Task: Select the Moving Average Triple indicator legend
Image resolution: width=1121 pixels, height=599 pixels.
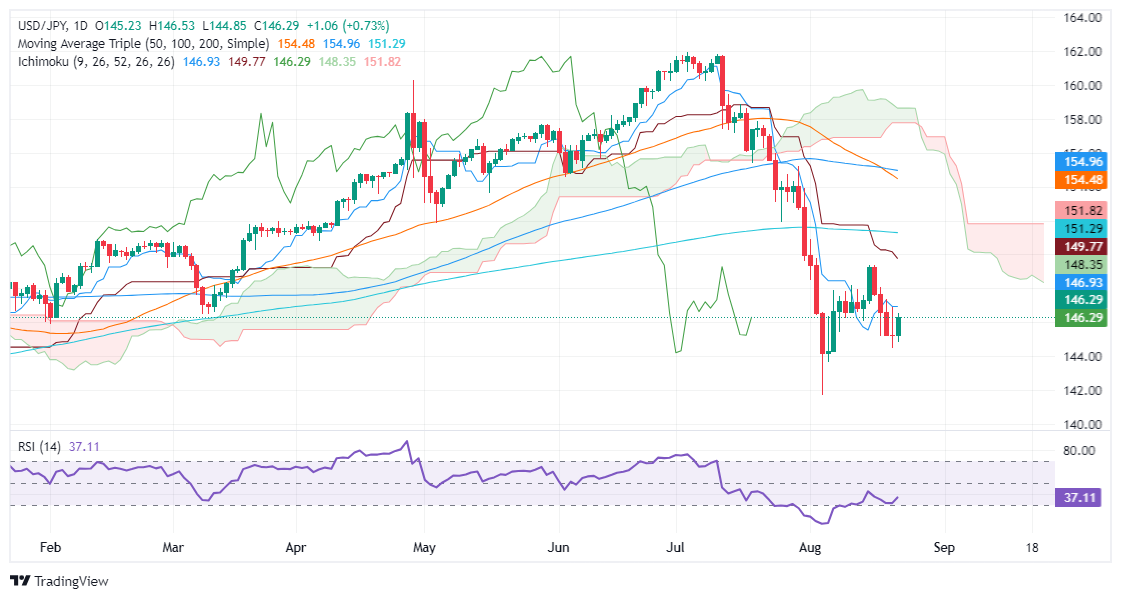Action: point(143,44)
